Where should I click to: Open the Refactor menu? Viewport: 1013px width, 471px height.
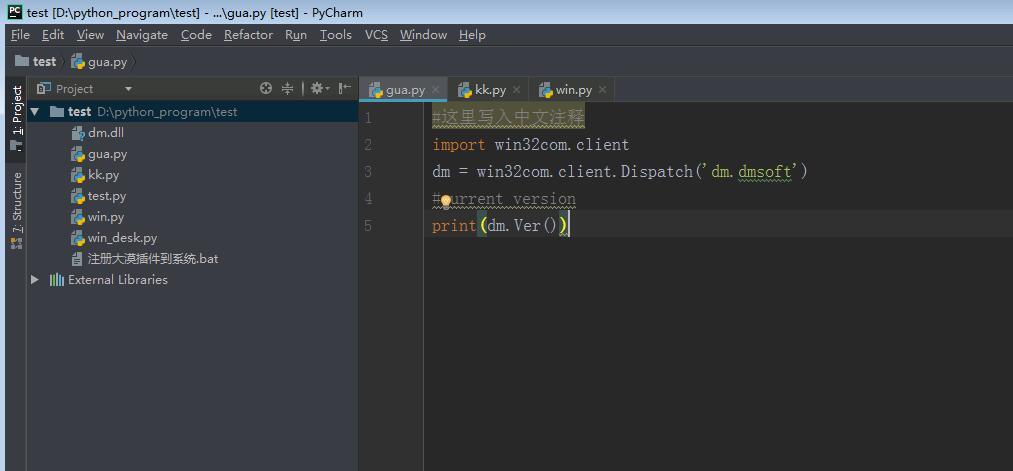point(248,35)
